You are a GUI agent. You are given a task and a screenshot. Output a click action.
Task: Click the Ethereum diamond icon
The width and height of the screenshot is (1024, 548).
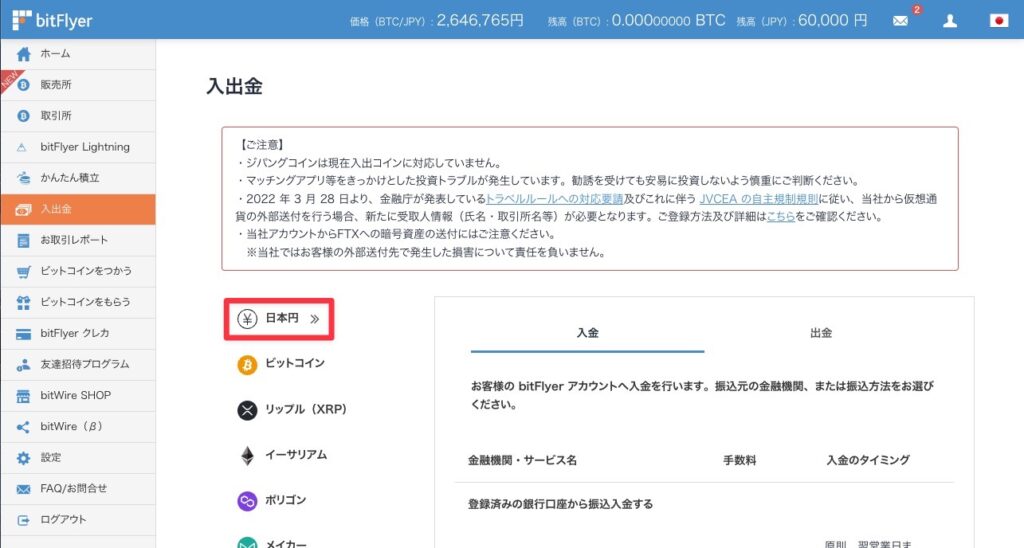247,455
